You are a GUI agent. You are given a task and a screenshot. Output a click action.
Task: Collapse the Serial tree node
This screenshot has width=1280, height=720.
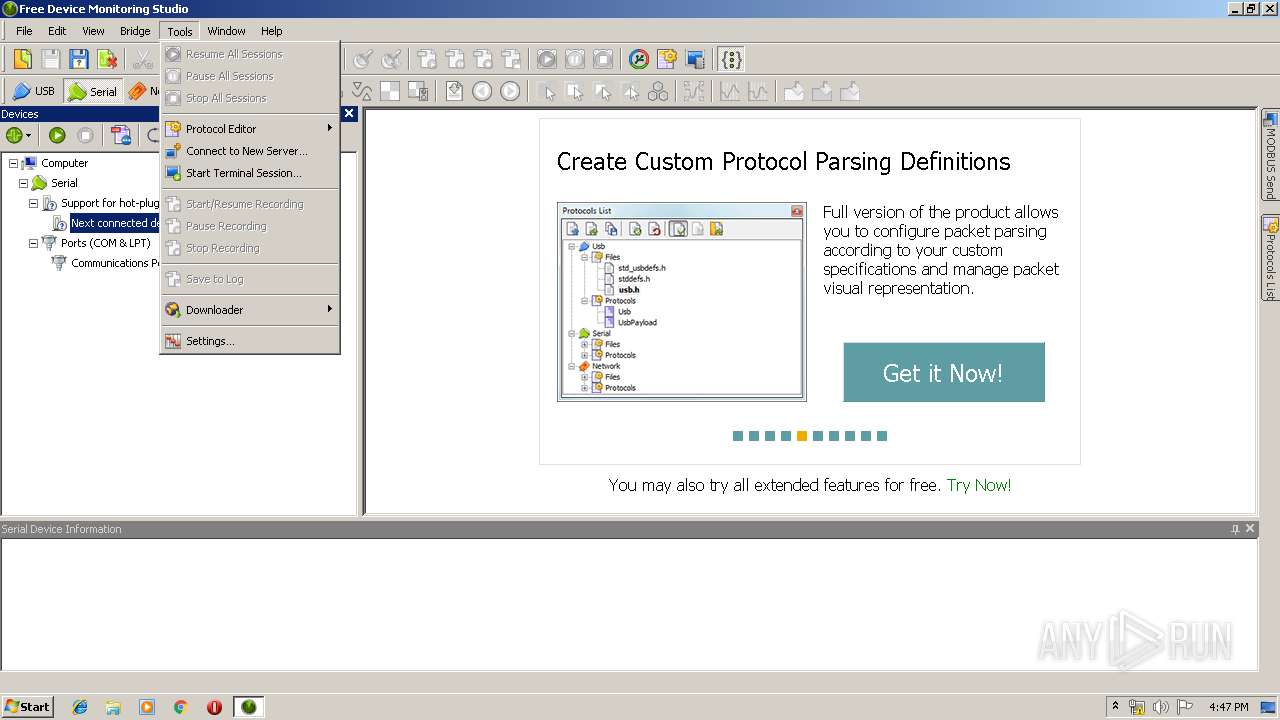(x=23, y=183)
